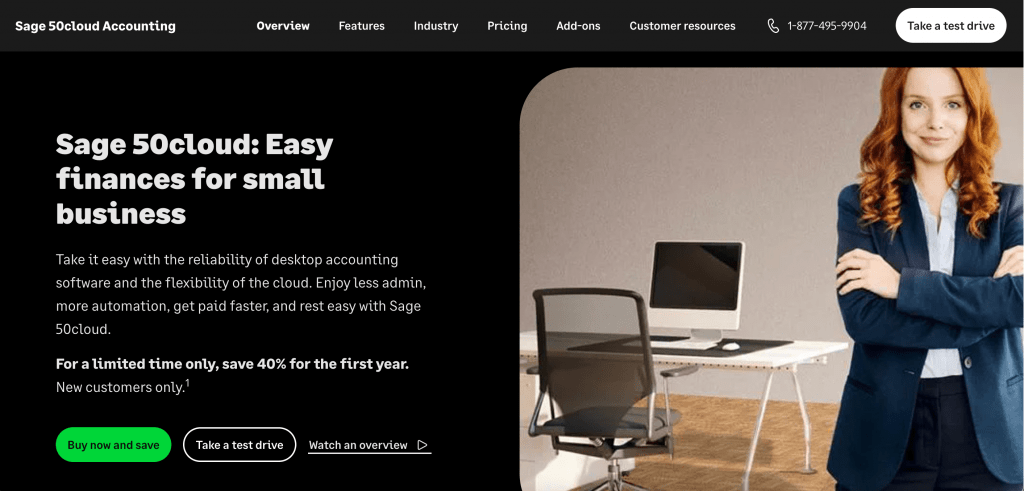1024x491 pixels.
Task: Click the phone handset icon in header
Action: [773, 26]
